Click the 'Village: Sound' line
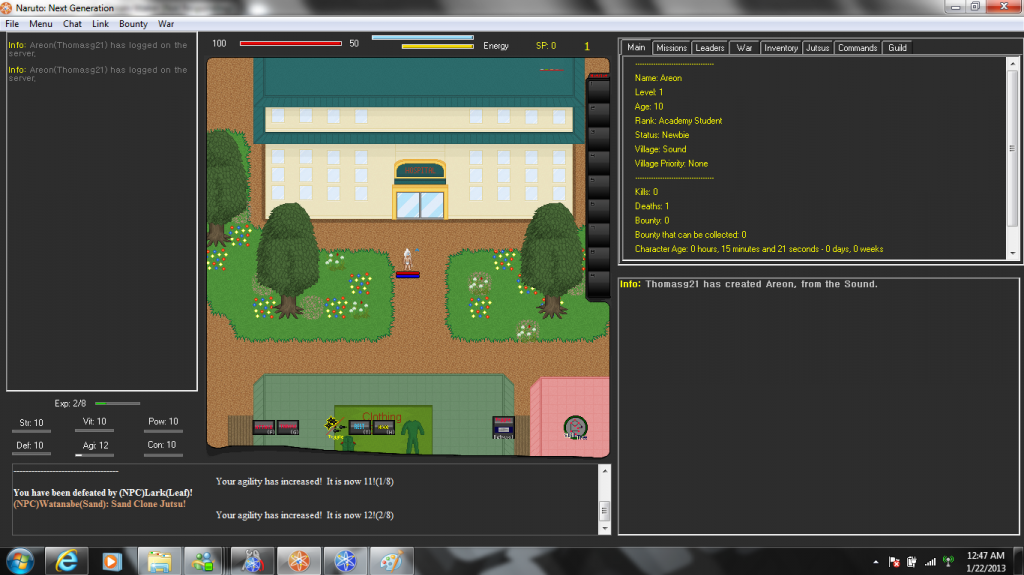The width and height of the screenshot is (1024, 575). tap(660, 149)
